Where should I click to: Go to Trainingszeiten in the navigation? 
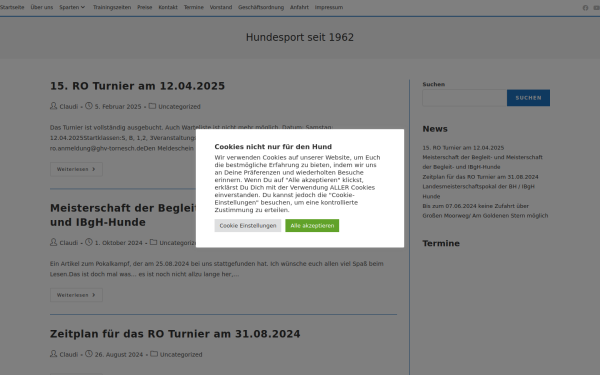112,7
